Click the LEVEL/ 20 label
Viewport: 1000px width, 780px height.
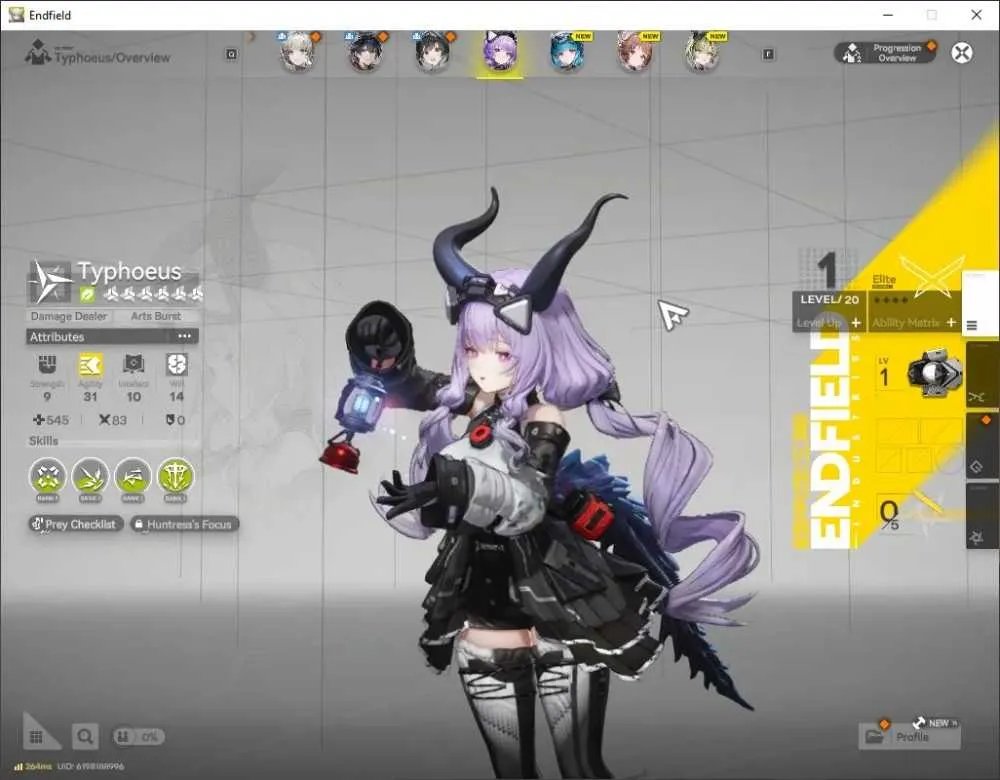(x=829, y=300)
